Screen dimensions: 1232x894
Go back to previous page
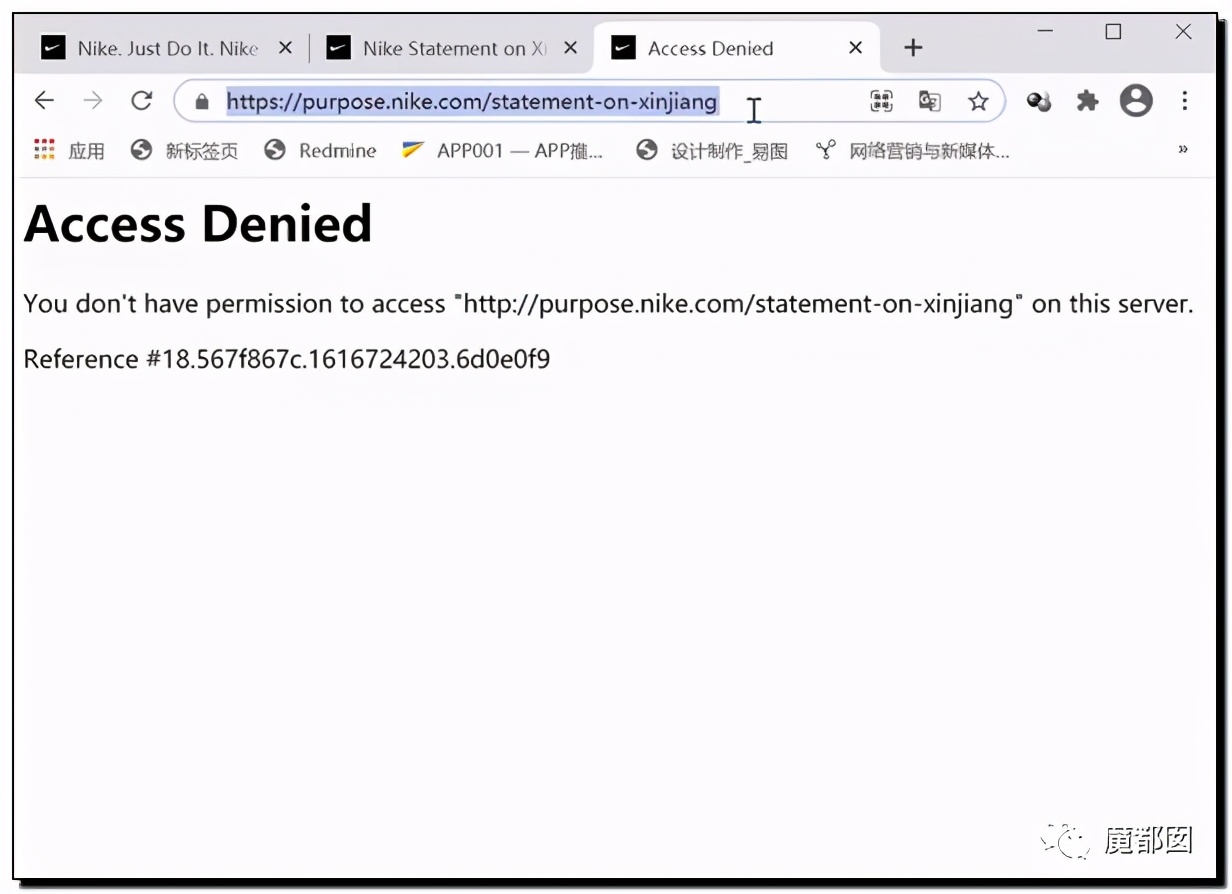[44, 100]
